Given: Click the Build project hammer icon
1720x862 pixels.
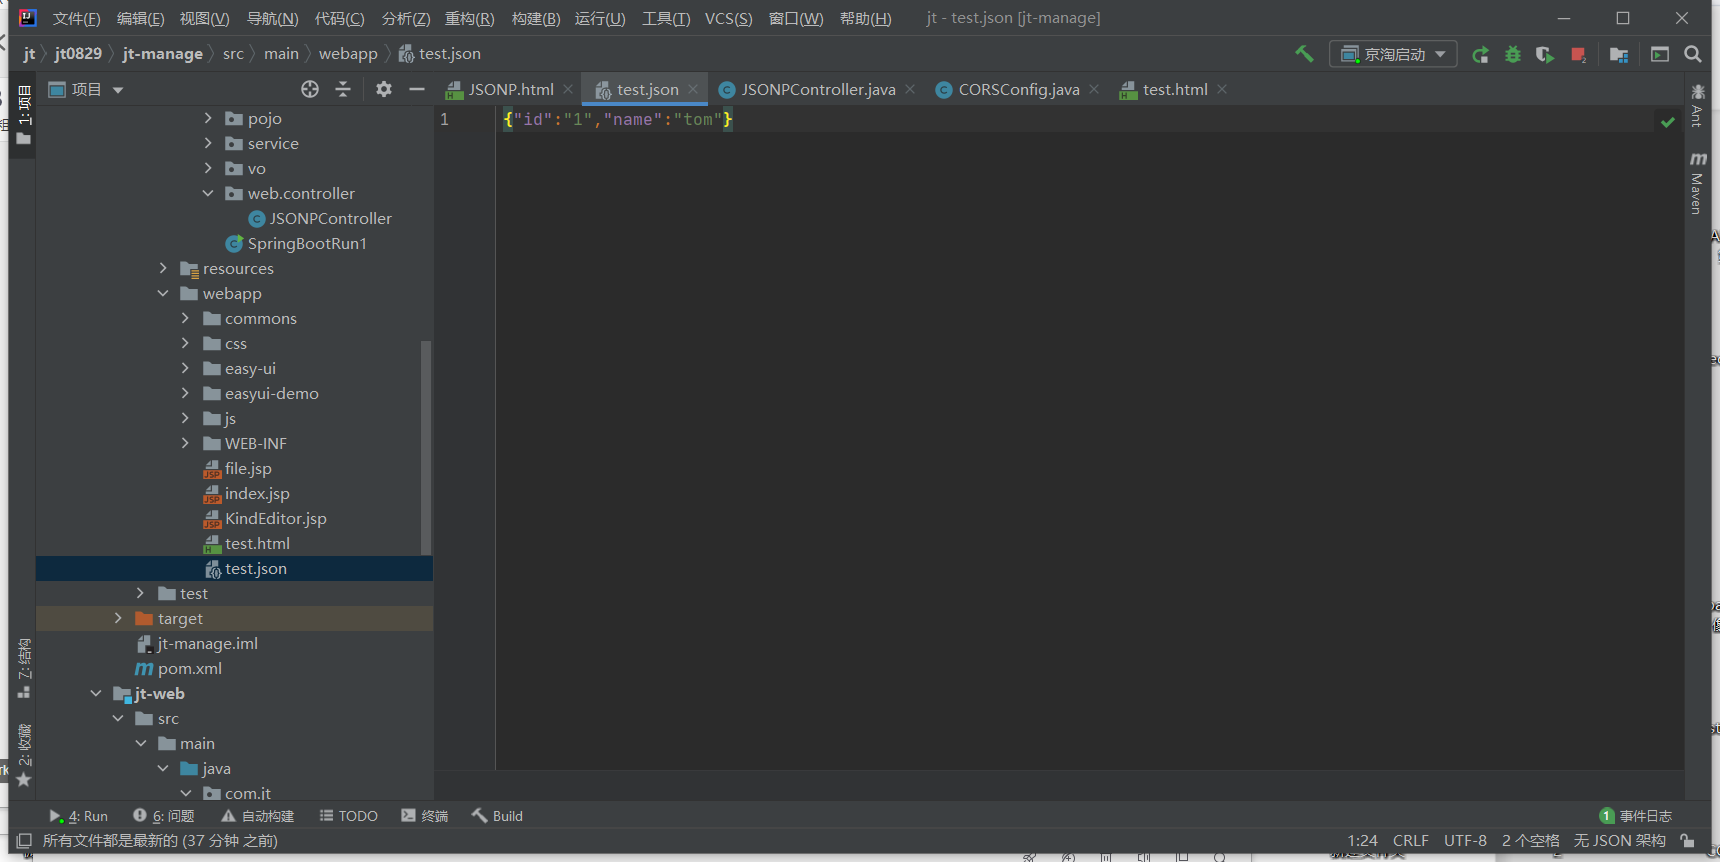Looking at the screenshot, I should tap(1304, 54).
